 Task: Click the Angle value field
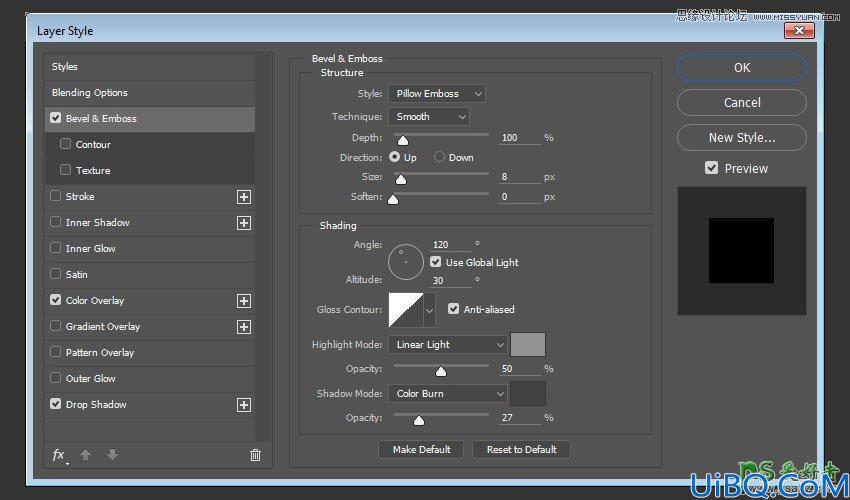(x=451, y=245)
